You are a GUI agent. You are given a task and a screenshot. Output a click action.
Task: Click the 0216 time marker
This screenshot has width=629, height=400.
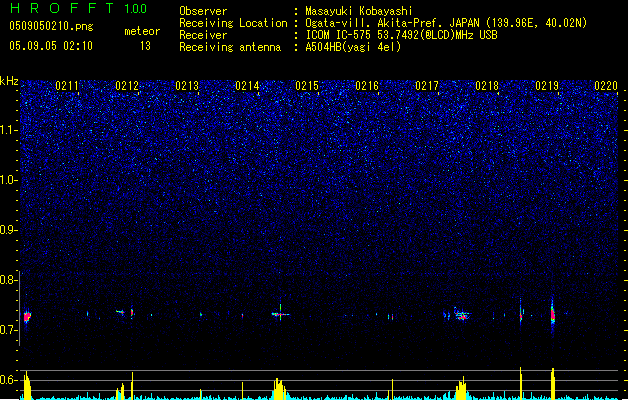(367, 86)
